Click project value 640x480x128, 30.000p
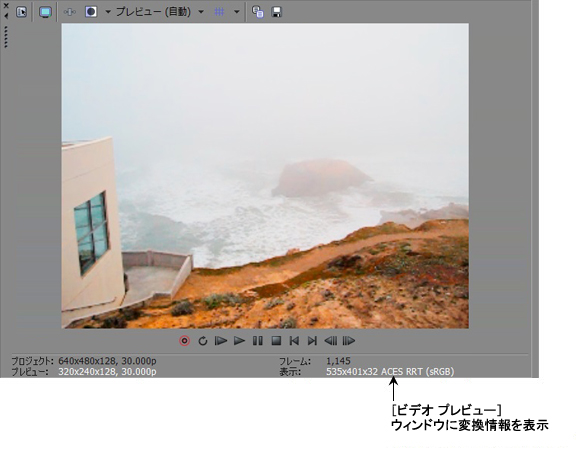Screen dimensions: 578x450 pos(107,361)
